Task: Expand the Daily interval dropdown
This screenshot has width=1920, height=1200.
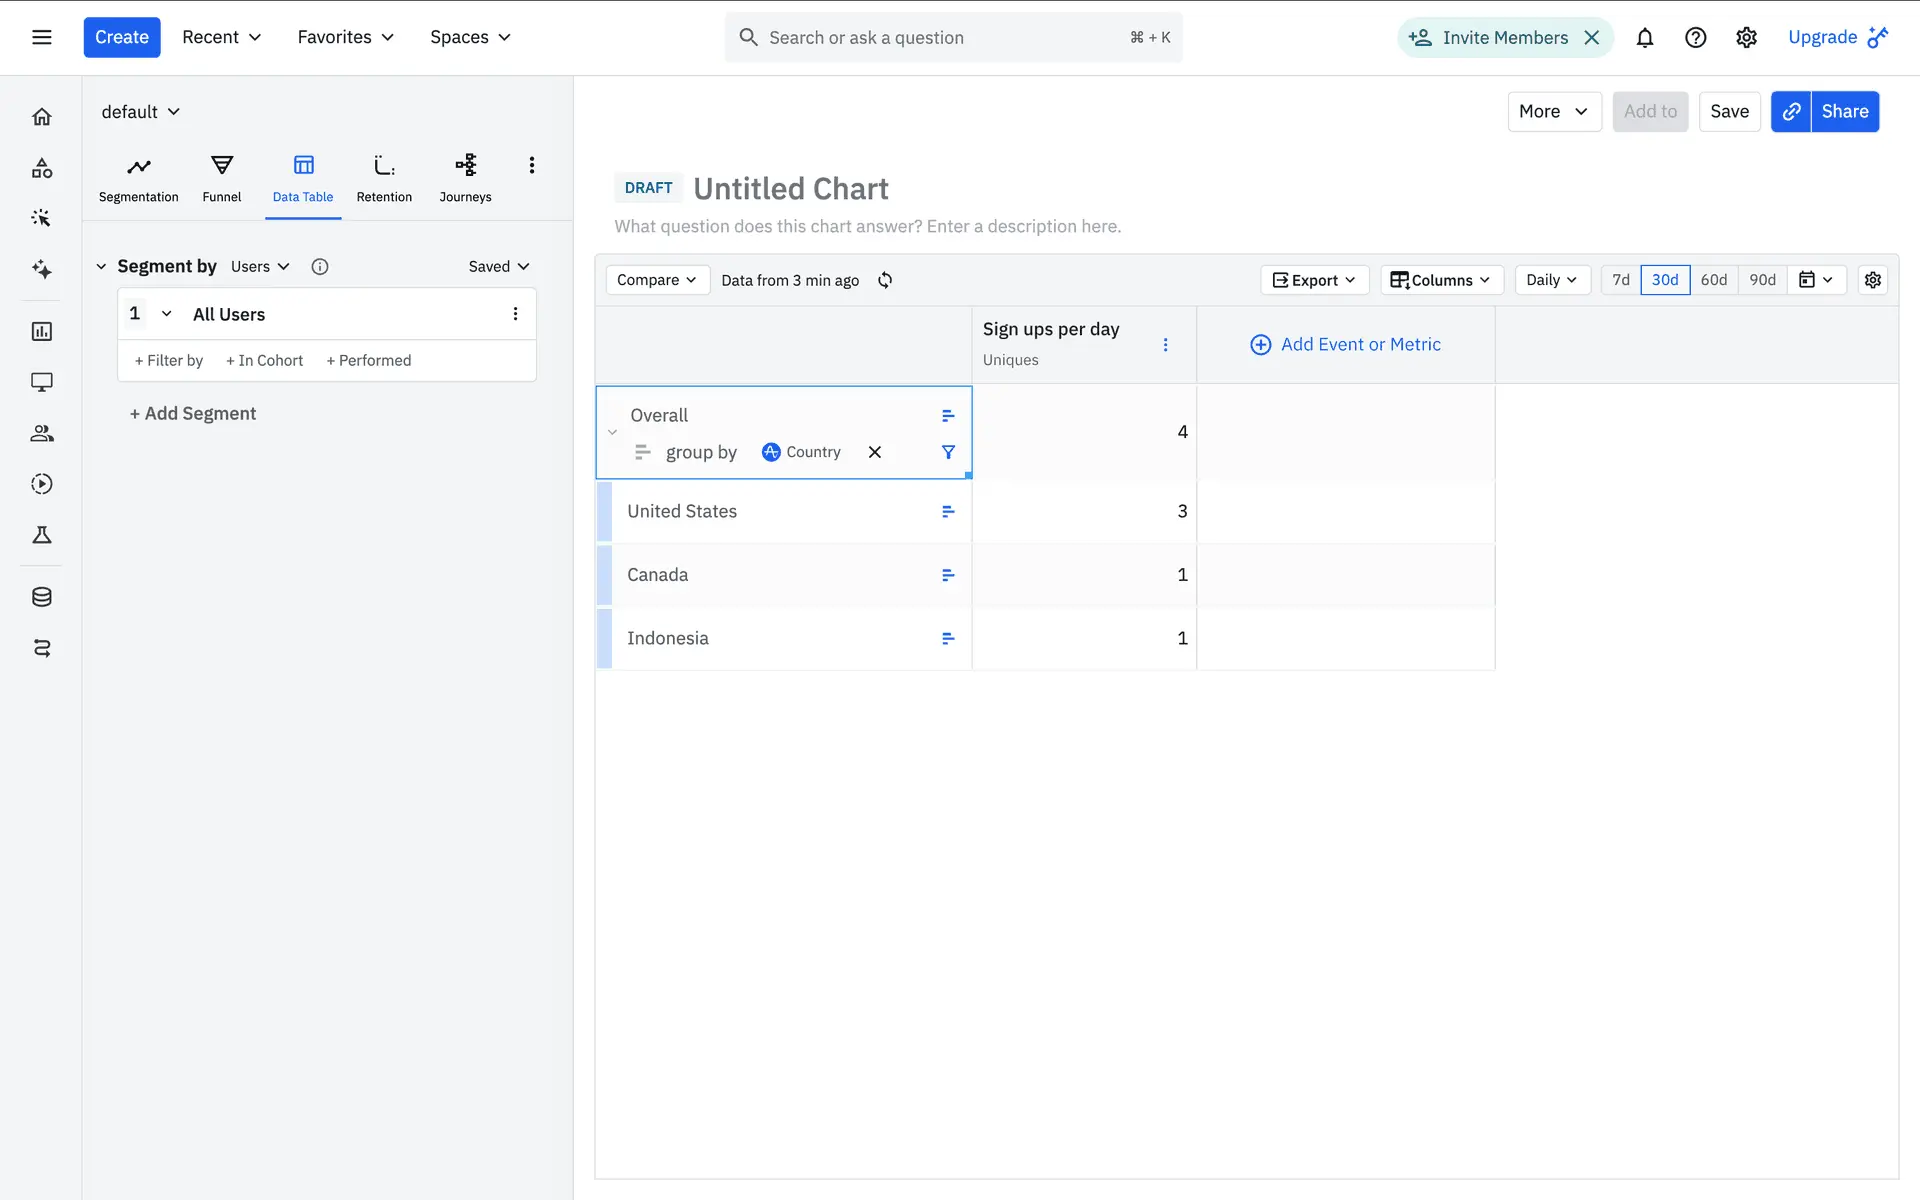Action: pyautogui.click(x=1551, y=280)
